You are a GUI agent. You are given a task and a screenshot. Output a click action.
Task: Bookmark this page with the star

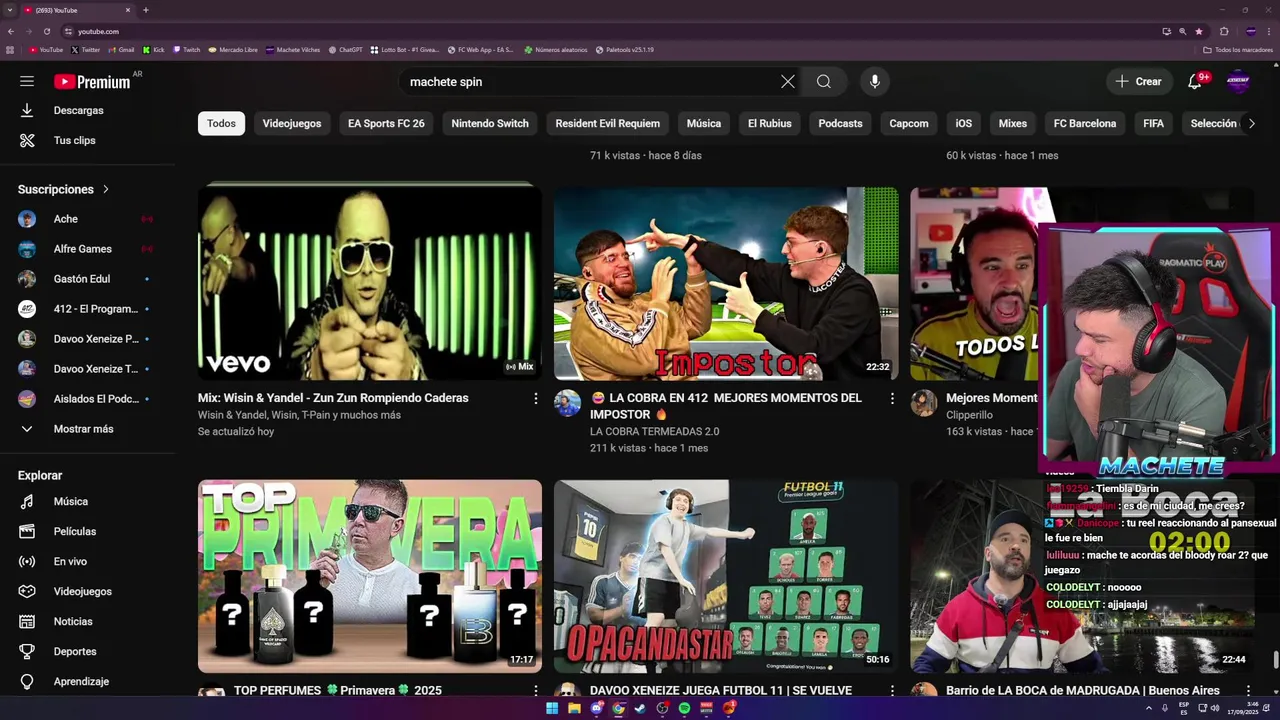click(x=1199, y=31)
